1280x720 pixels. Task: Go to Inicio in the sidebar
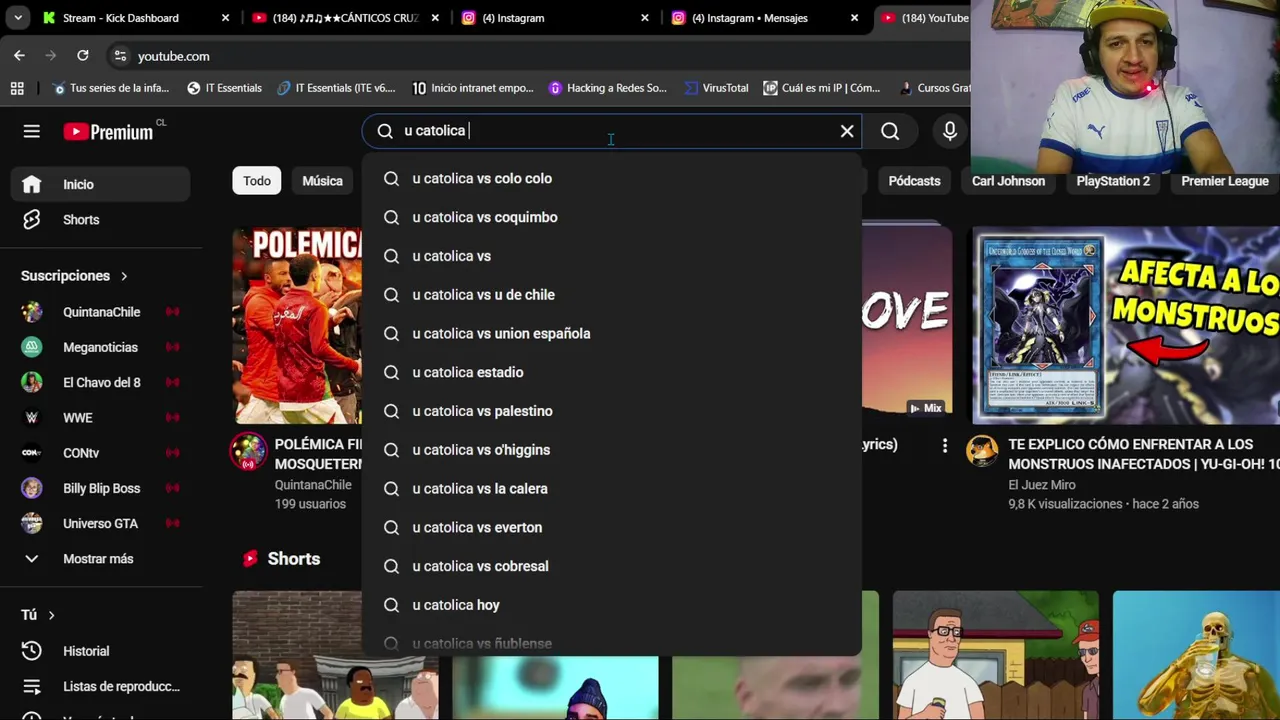coord(100,184)
